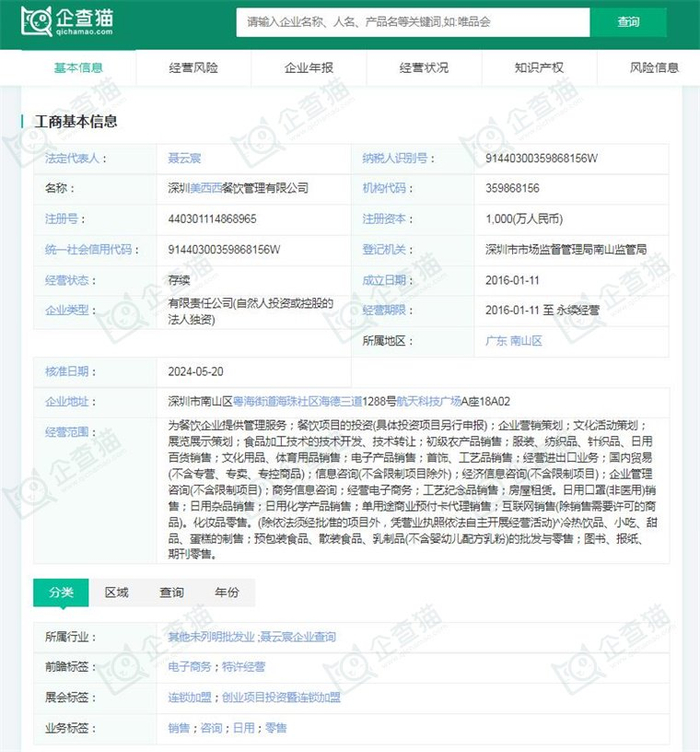The image size is (700, 752).
Task: Click the 机构代码 label link
Action: tap(384, 188)
